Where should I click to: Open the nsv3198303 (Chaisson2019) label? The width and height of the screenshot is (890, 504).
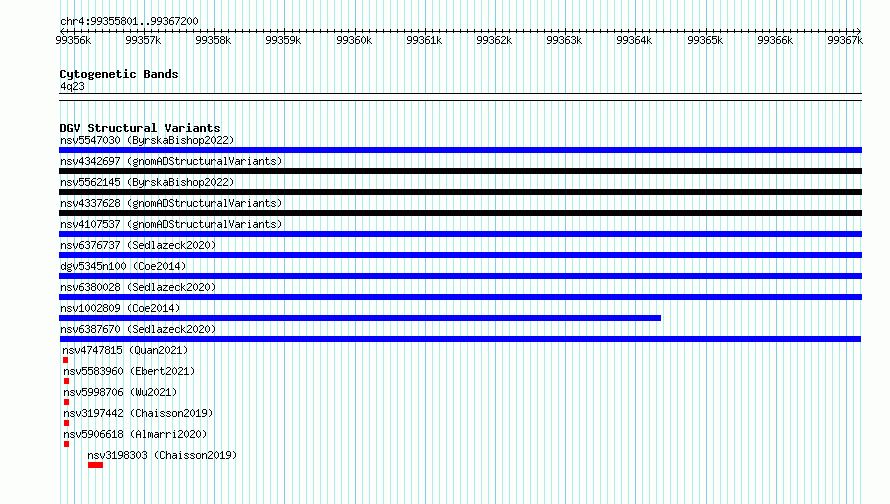(x=162, y=455)
